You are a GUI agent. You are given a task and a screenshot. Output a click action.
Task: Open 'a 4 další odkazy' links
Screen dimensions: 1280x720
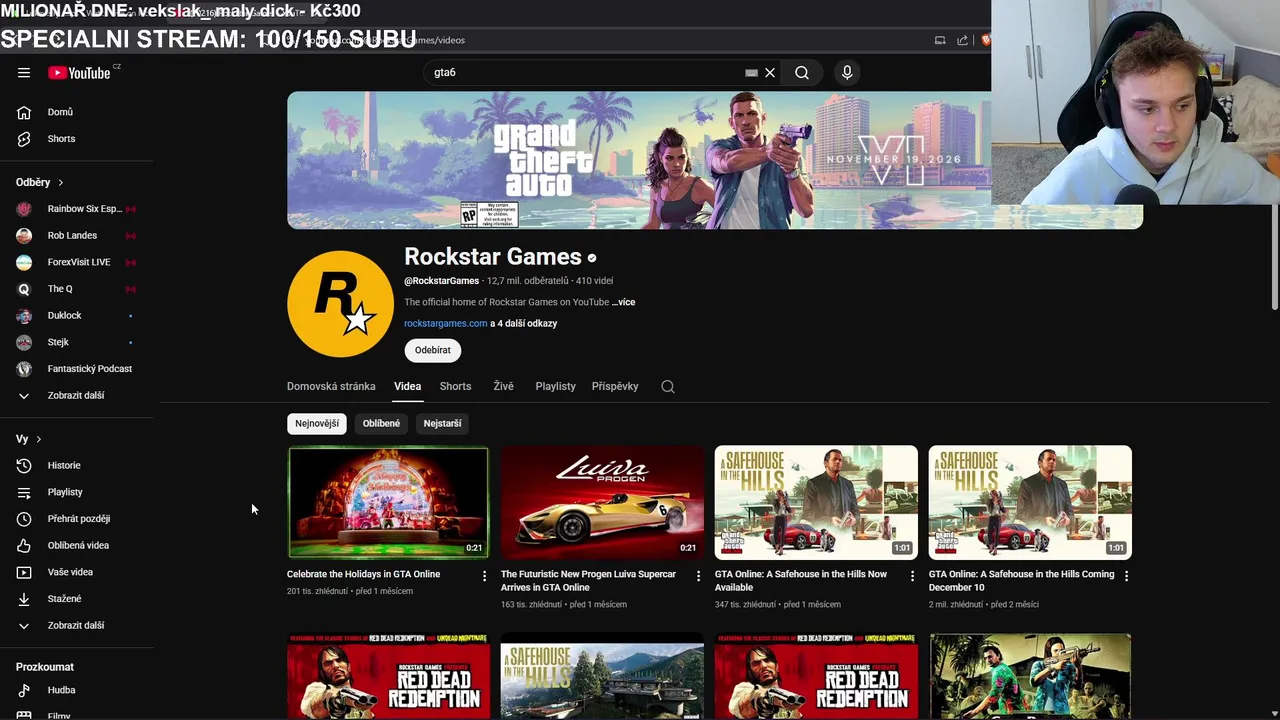(524, 324)
